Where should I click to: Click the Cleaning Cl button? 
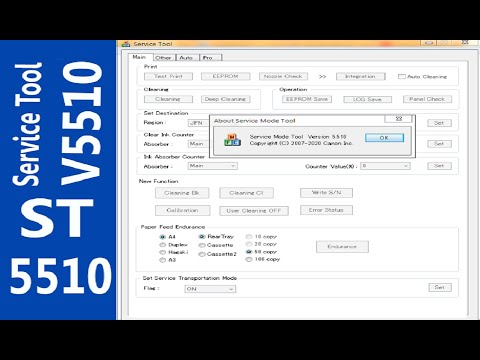click(246, 193)
